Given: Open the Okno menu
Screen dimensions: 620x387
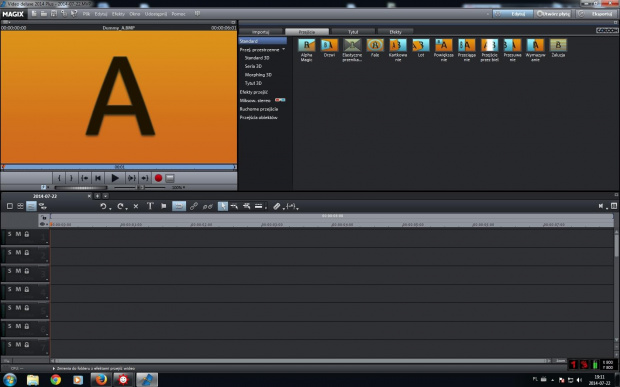Looking at the screenshot, I should pos(135,14).
